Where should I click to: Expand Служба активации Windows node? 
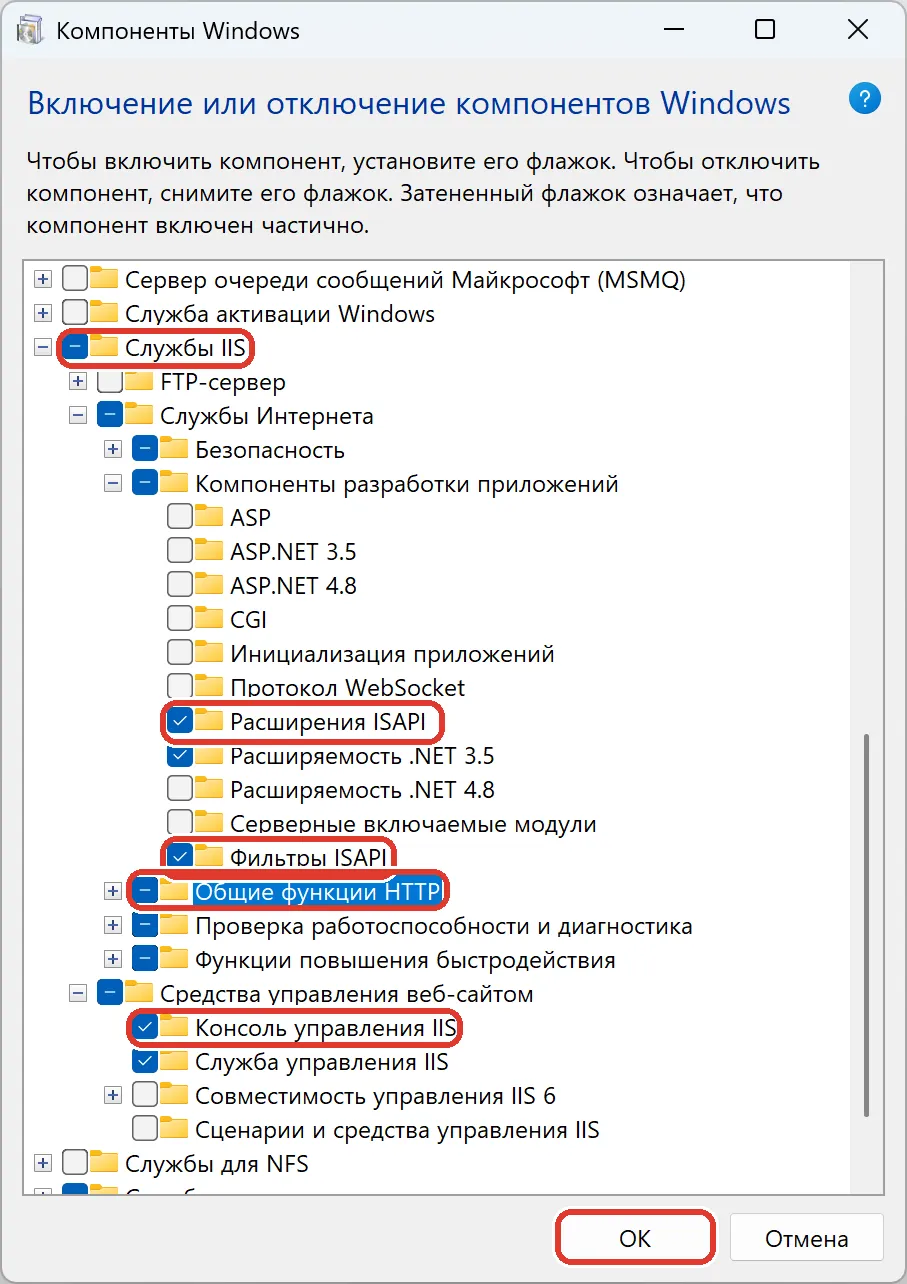(43, 313)
